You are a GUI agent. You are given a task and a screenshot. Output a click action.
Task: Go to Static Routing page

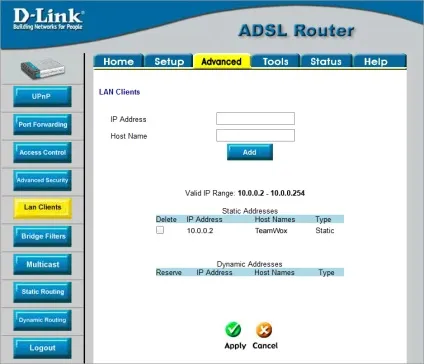tap(42, 292)
